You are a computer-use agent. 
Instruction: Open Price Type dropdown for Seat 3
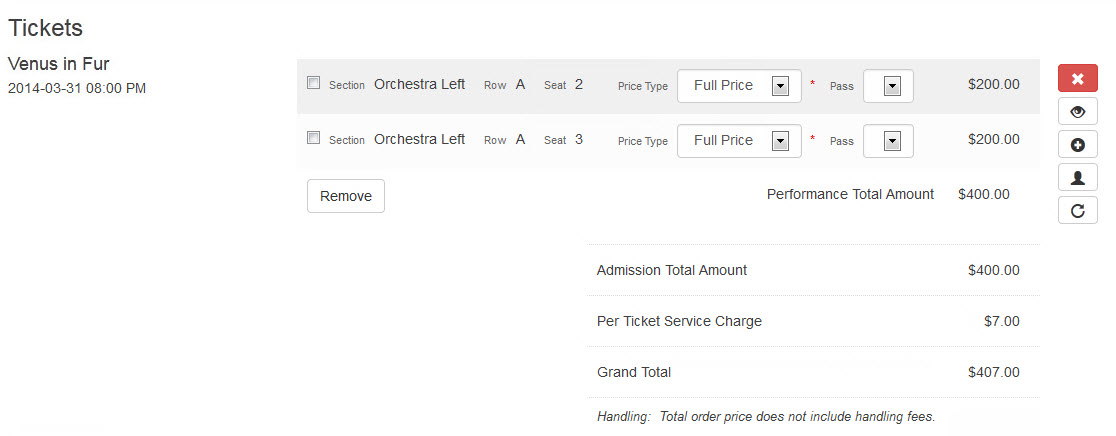point(739,141)
